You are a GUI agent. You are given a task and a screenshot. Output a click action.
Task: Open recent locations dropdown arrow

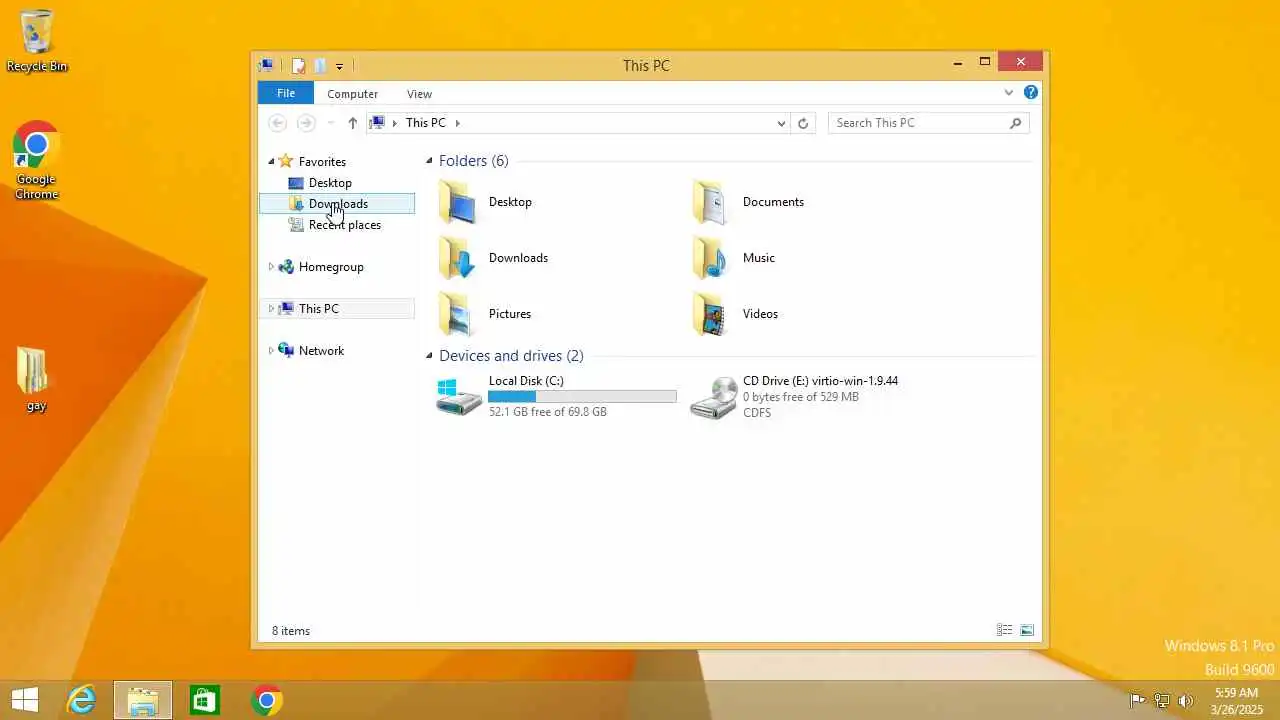[331, 123]
